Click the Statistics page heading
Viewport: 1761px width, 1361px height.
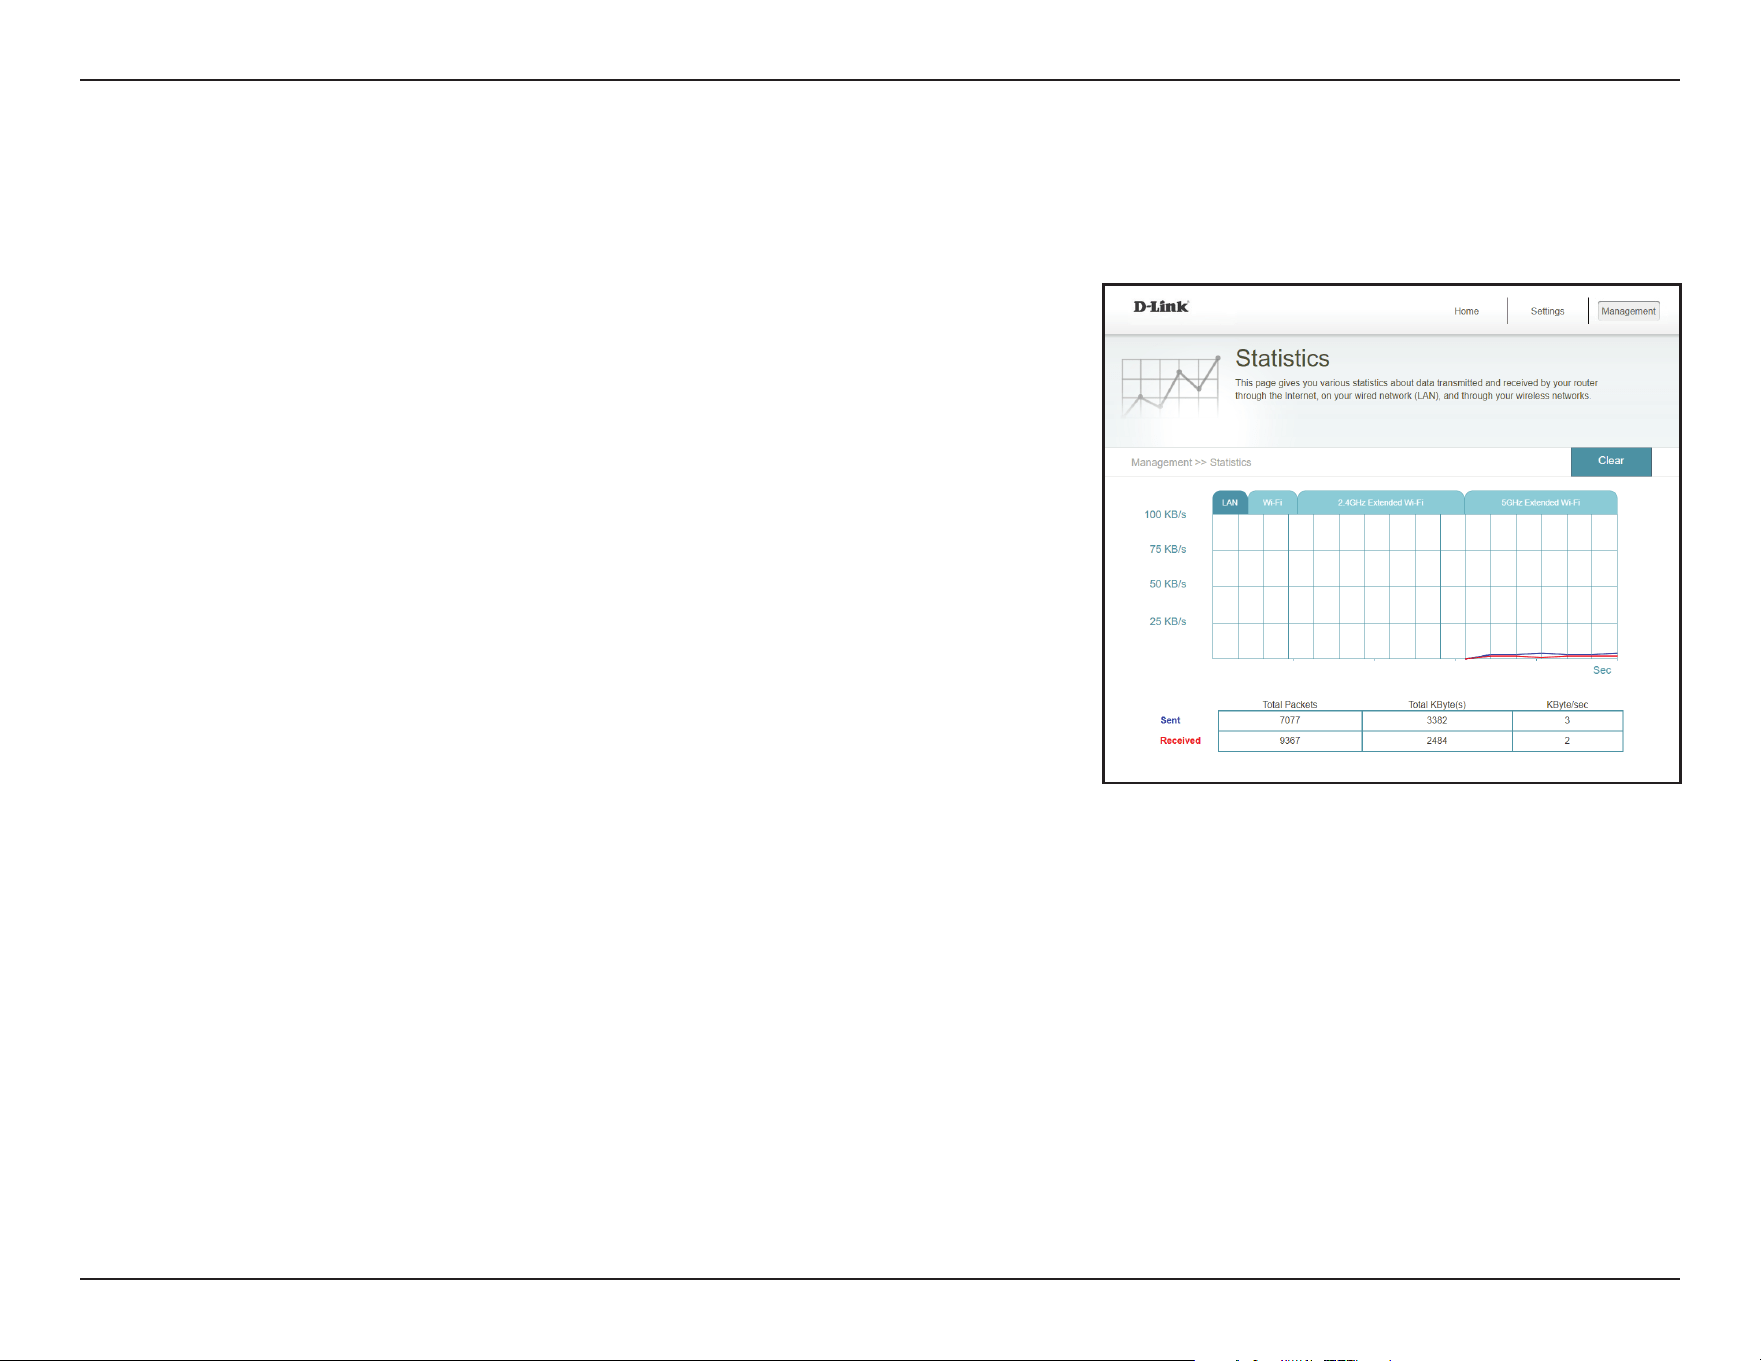pyautogui.click(x=1282, y=358)
